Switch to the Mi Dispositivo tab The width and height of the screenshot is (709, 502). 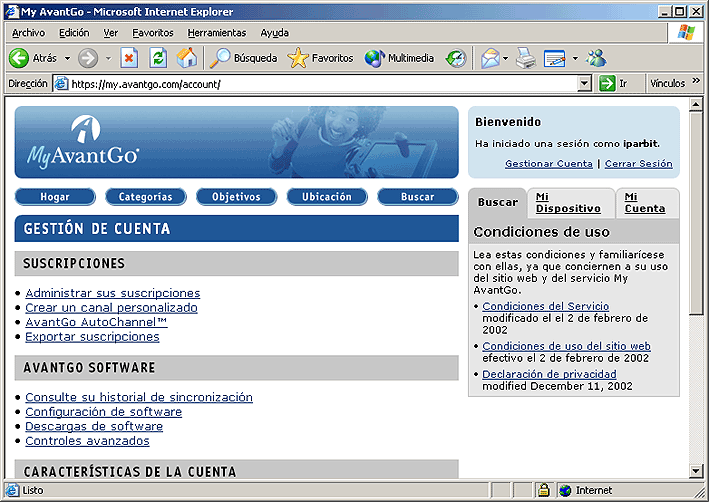coord(567,203)
